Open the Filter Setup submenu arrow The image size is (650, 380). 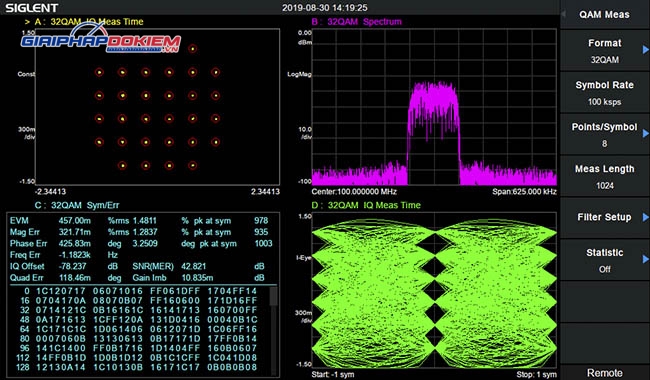(645, 217)
